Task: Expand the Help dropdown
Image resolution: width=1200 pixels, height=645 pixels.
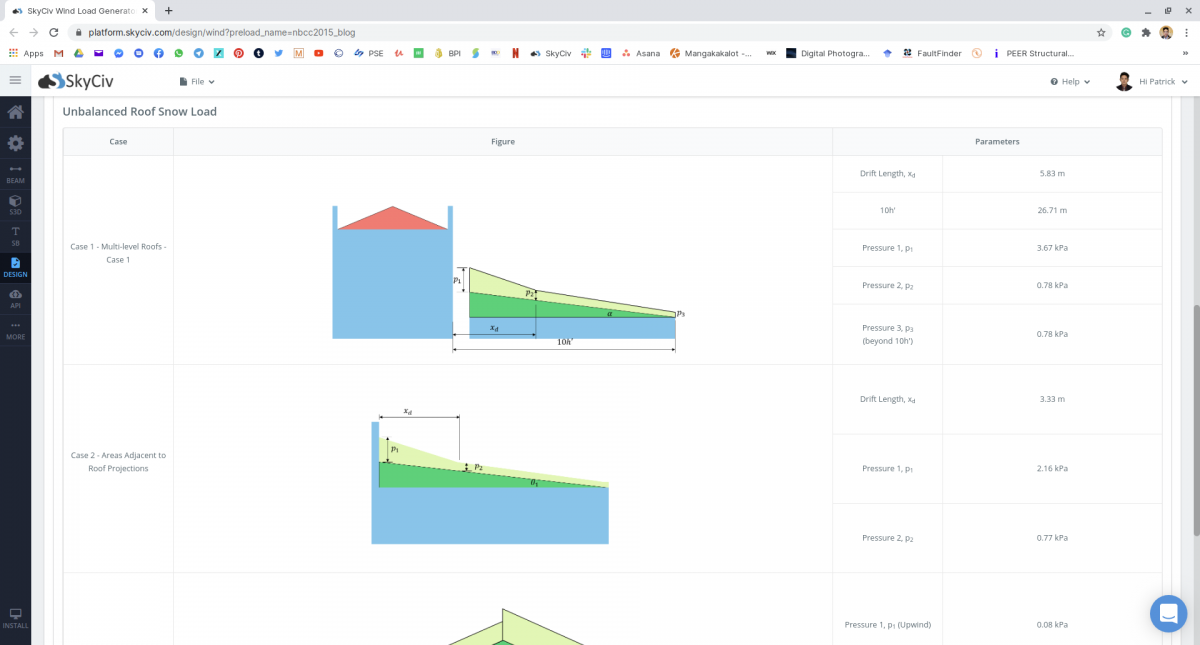Action: click(1070, 81)
